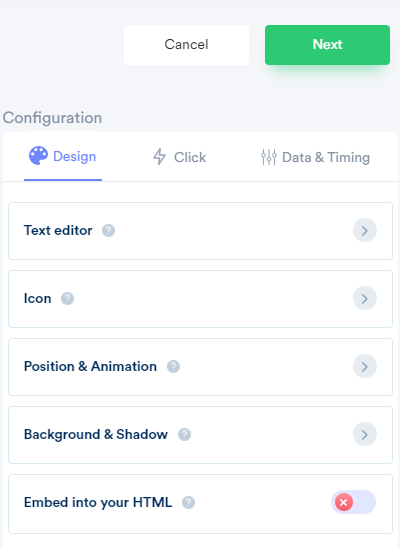400x549 pixels.
Task: Click the Cancel button
Action: (186, 45)
